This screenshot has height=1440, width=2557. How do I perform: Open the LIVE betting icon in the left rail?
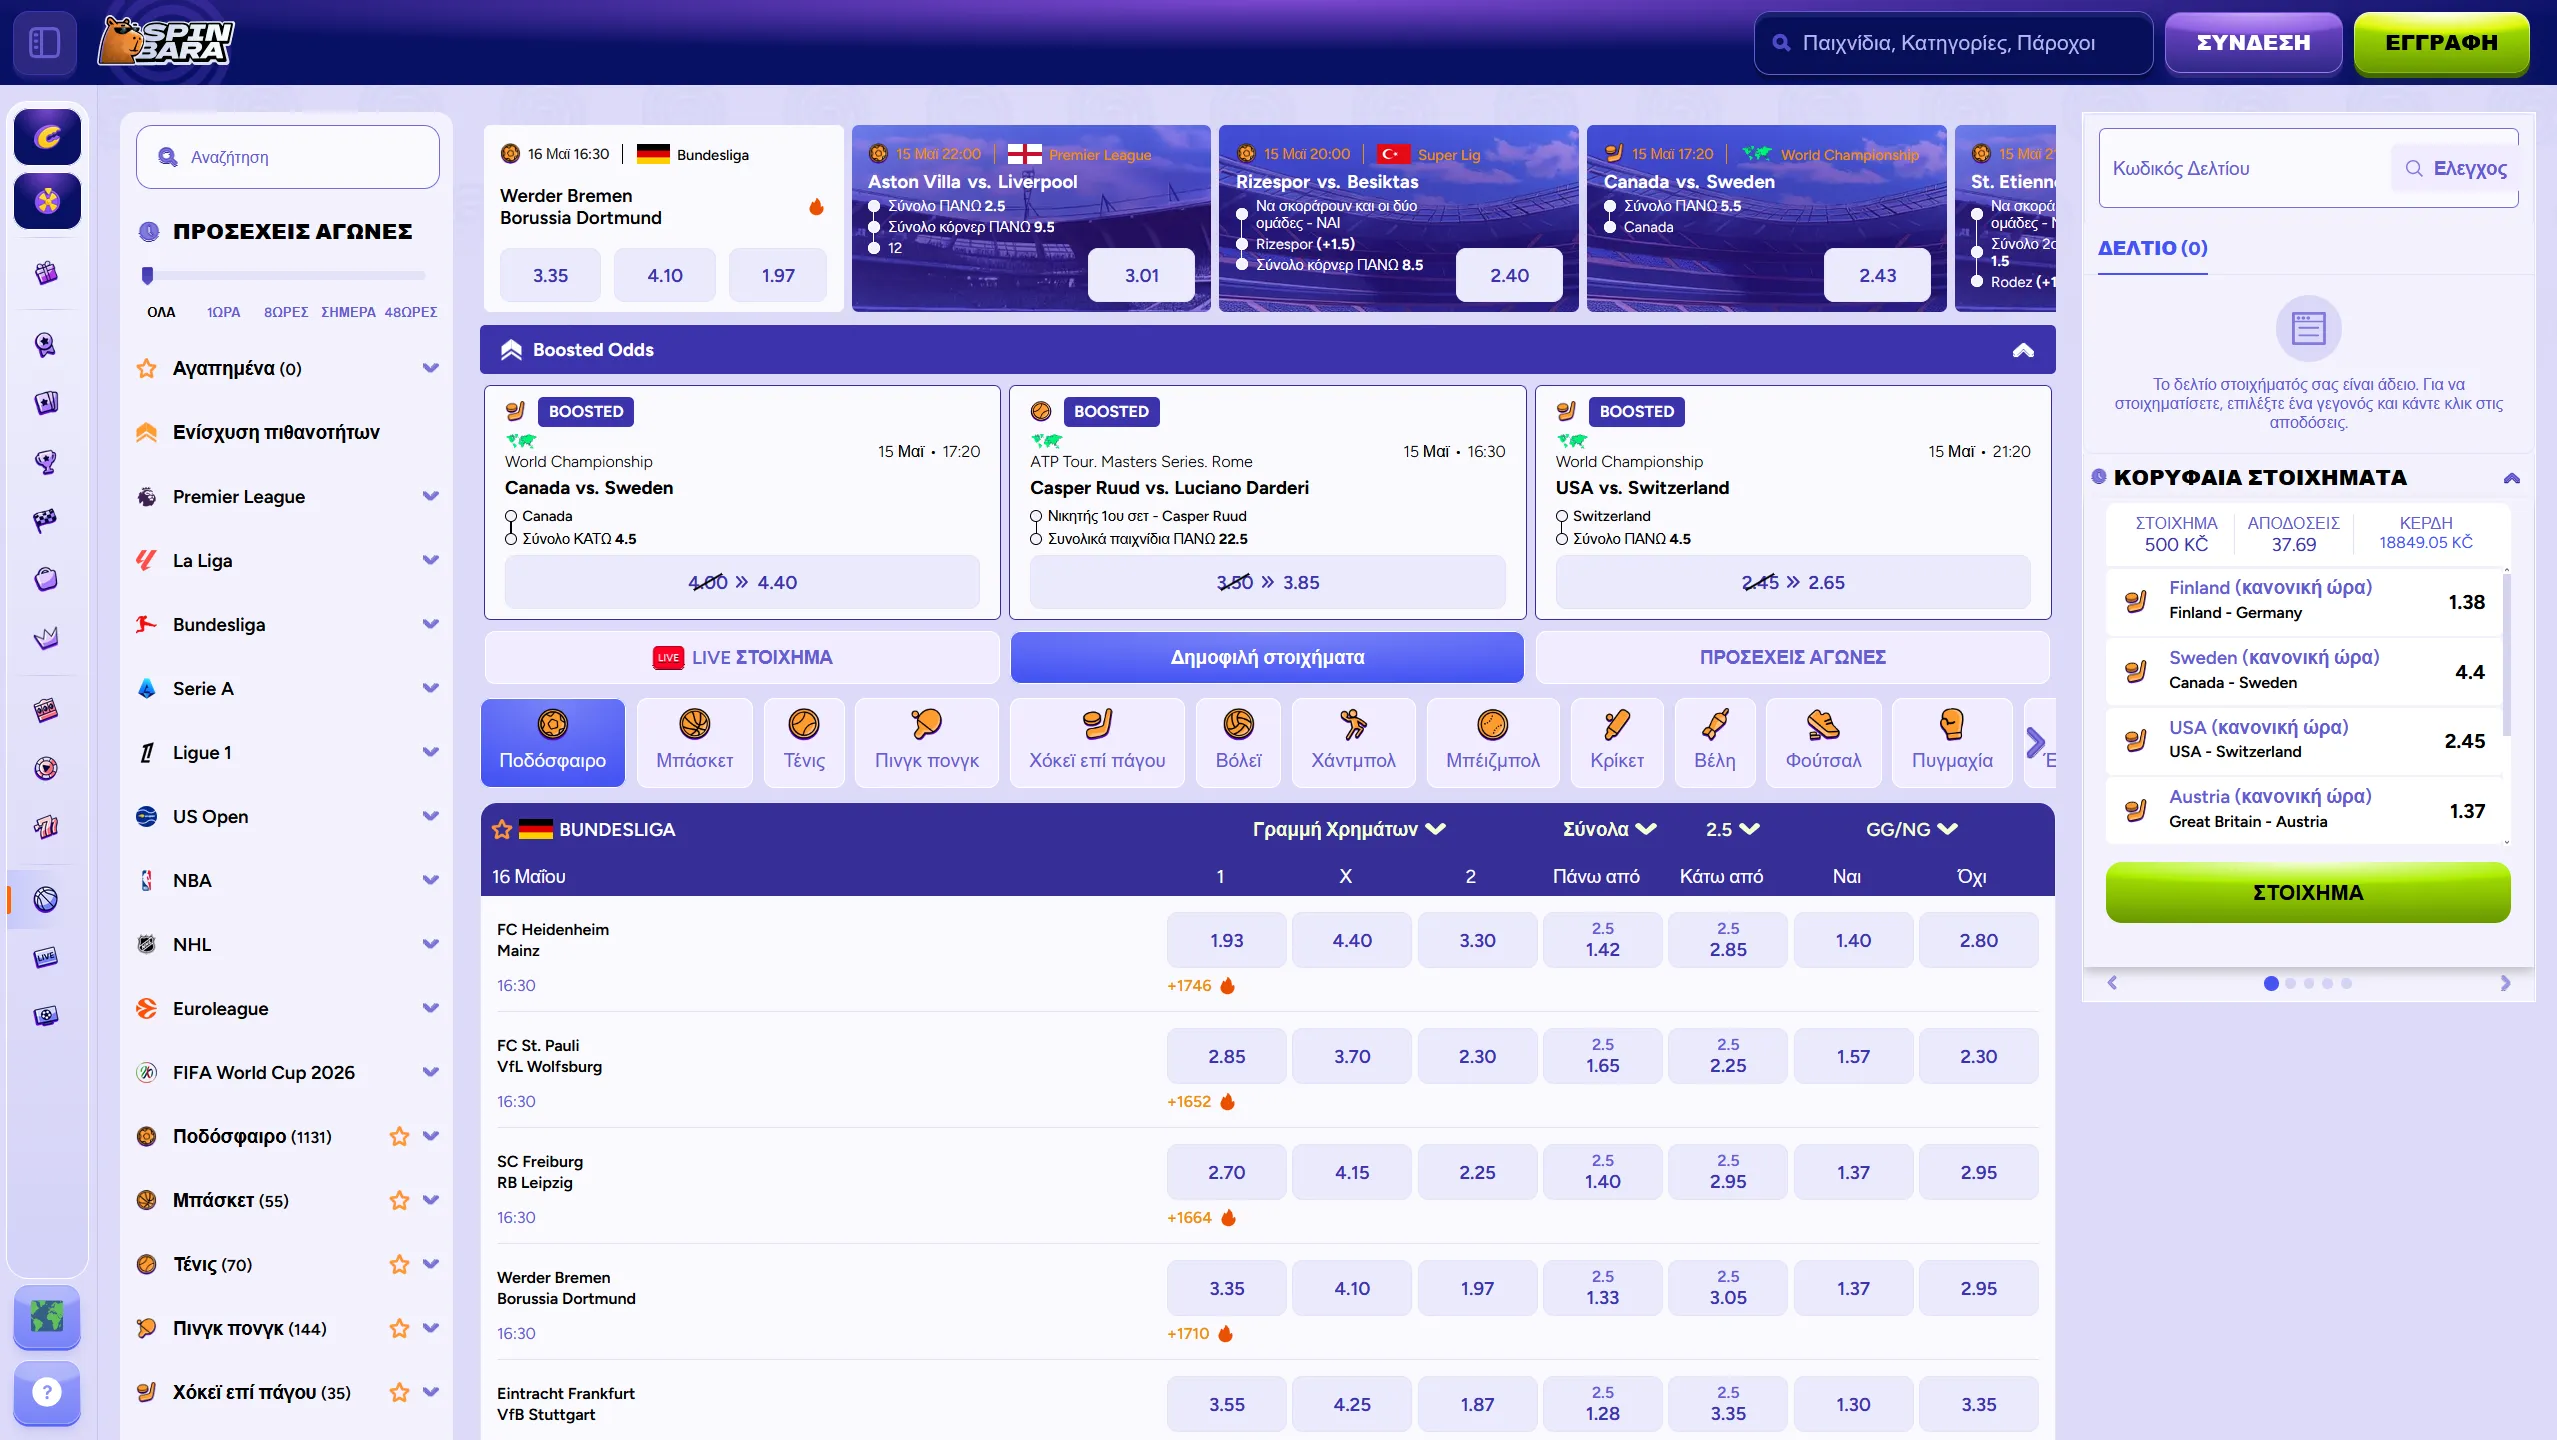46,957
